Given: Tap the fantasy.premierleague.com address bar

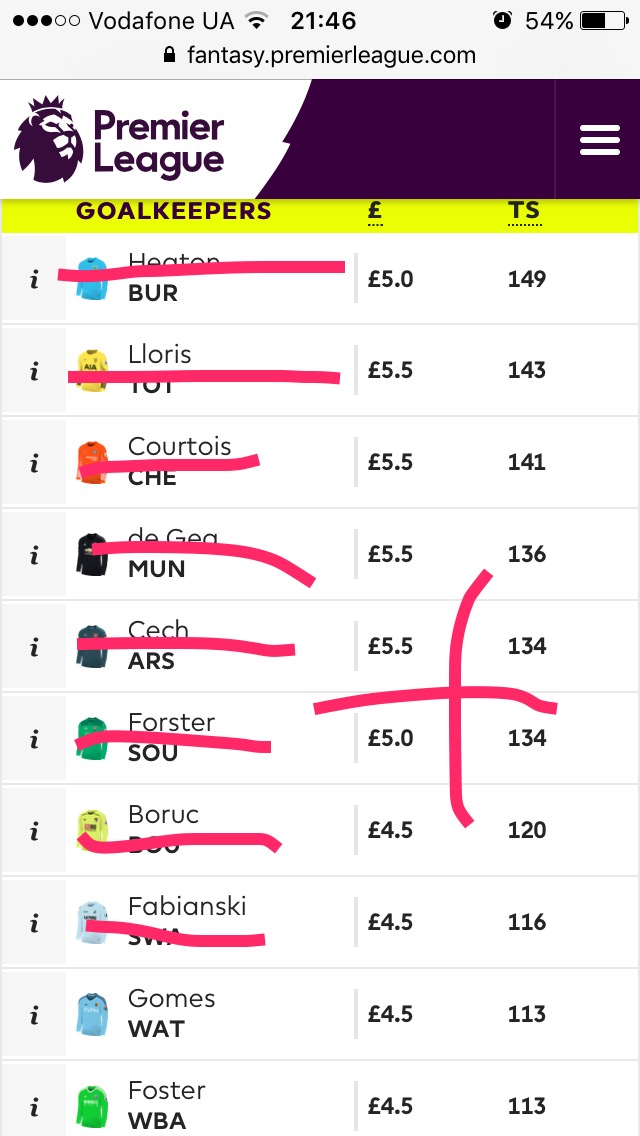Looking at the screenshot, I should pos(320,55).
